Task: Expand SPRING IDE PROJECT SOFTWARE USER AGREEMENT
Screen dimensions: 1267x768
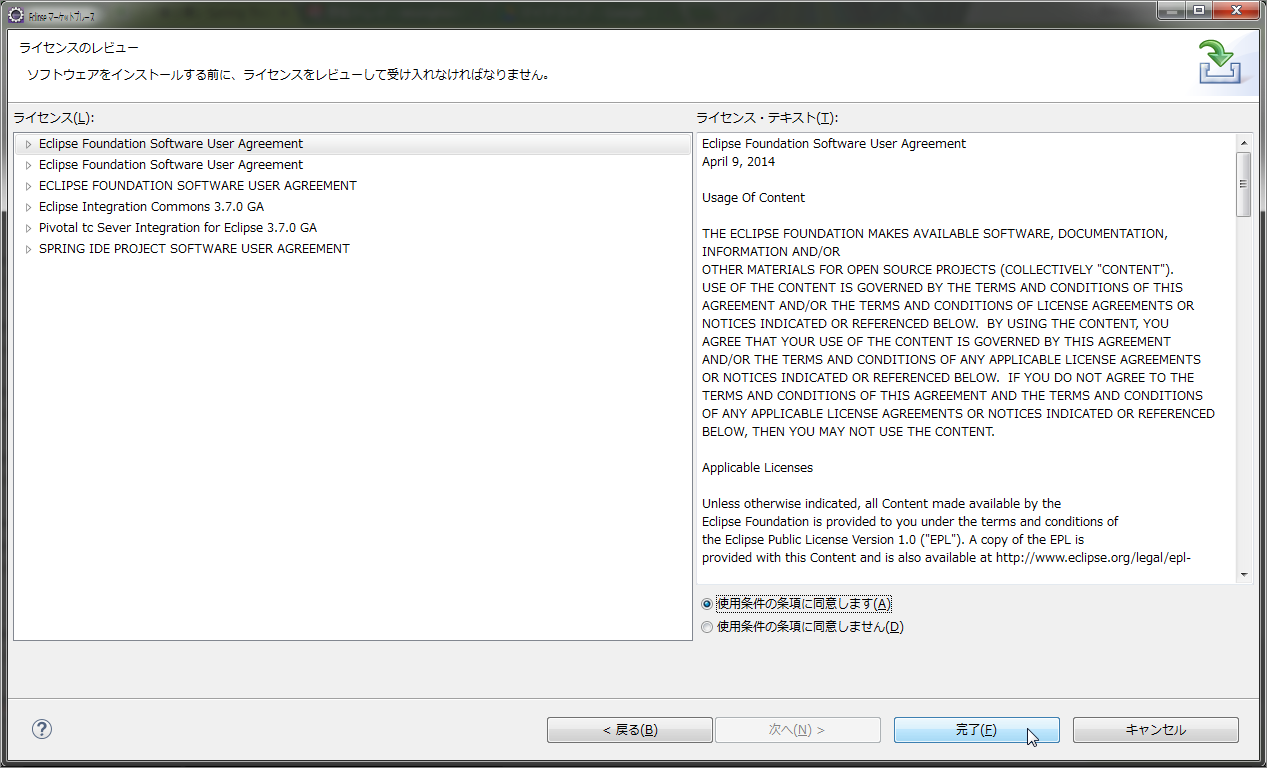Action: tap(27, 248)
